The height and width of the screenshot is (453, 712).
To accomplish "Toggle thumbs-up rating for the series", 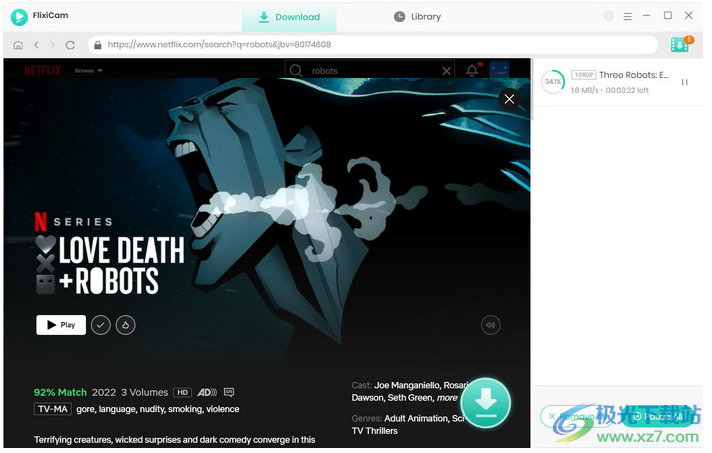I will tap(126, 325).
